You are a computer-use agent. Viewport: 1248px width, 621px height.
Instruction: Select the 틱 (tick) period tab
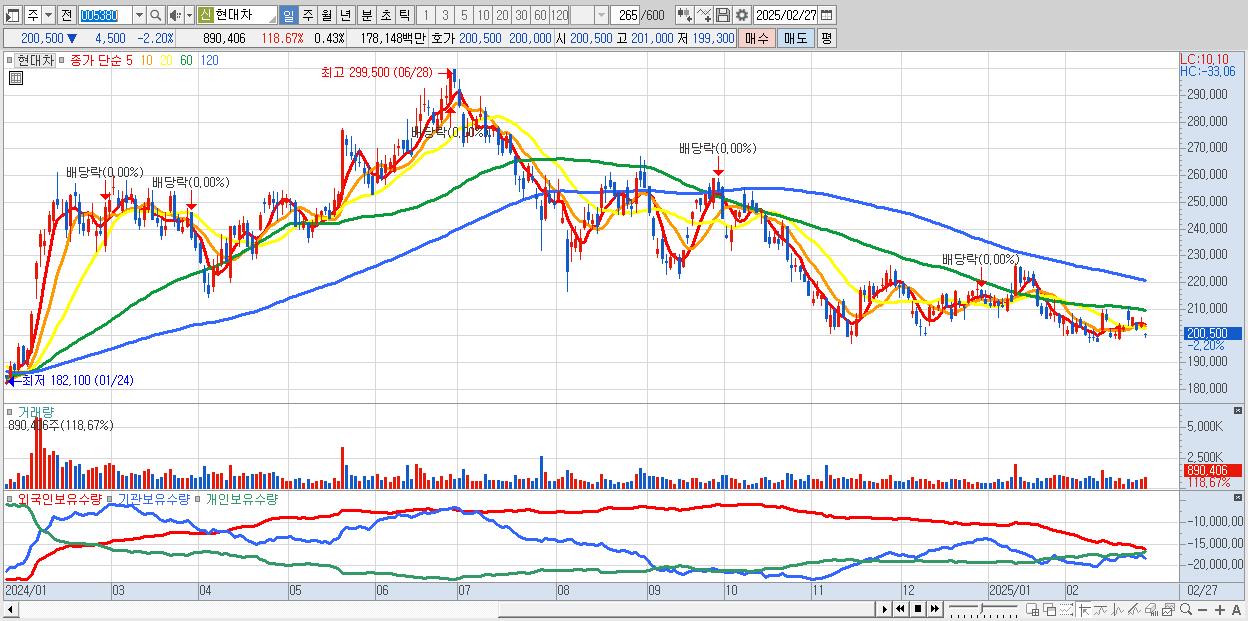tap(404, 15)
